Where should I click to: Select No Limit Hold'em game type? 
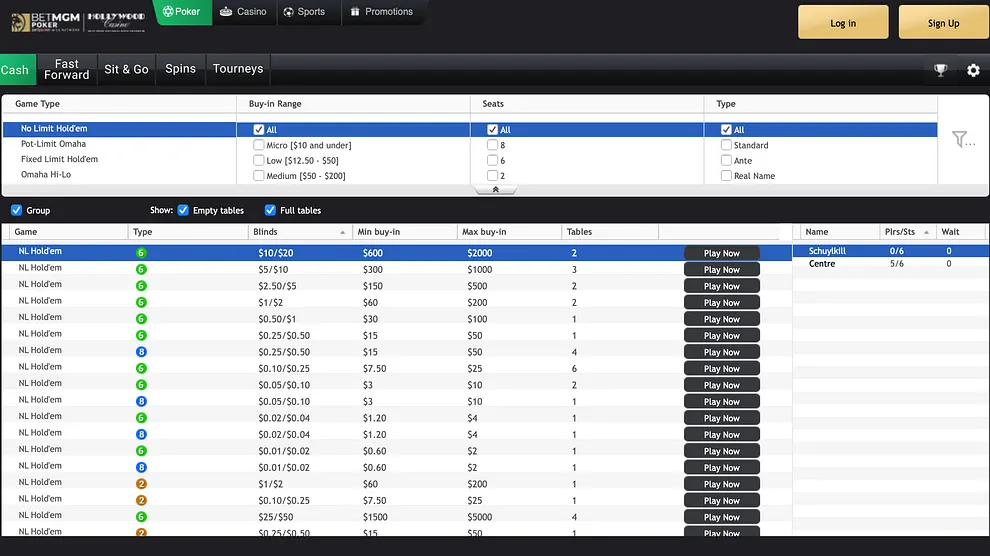click(120, 129)
